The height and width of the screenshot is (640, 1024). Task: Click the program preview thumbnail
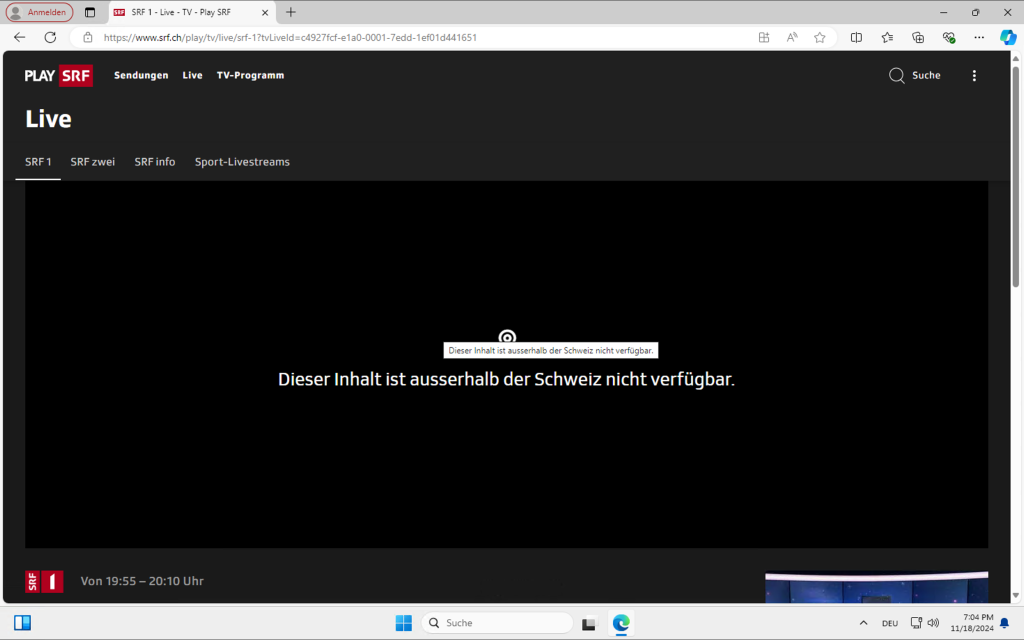[x=876, y=588]
